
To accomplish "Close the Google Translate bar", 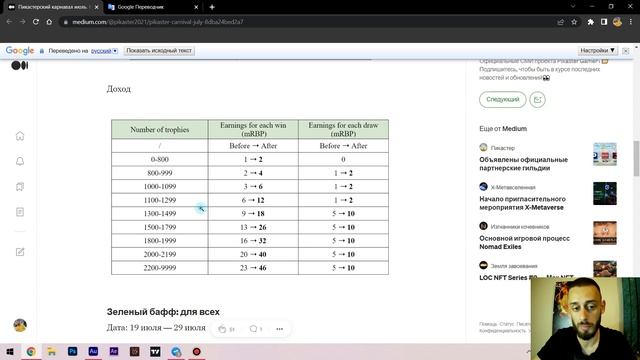I will (625, 51).
